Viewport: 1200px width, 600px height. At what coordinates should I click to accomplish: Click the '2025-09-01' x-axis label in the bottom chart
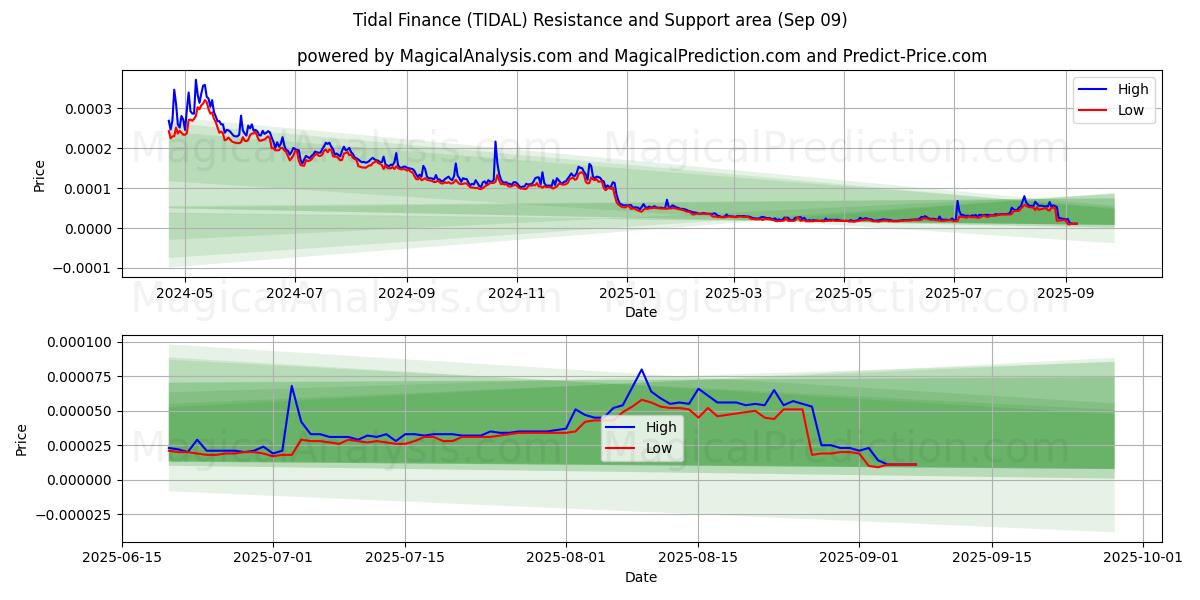(x=859, y=558)
